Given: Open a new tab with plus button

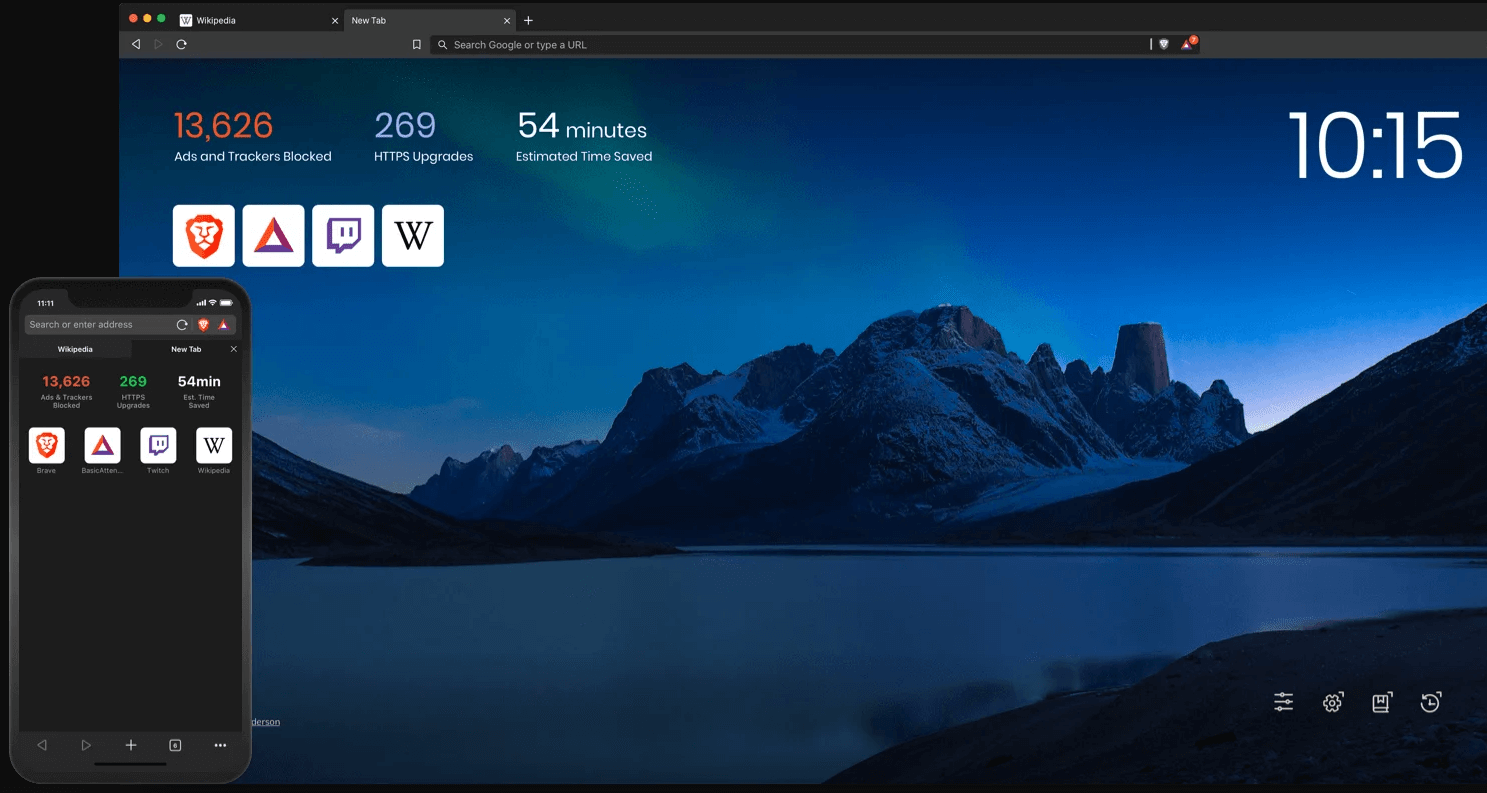Looking at the screenshot, I should (x=529, y=20).
